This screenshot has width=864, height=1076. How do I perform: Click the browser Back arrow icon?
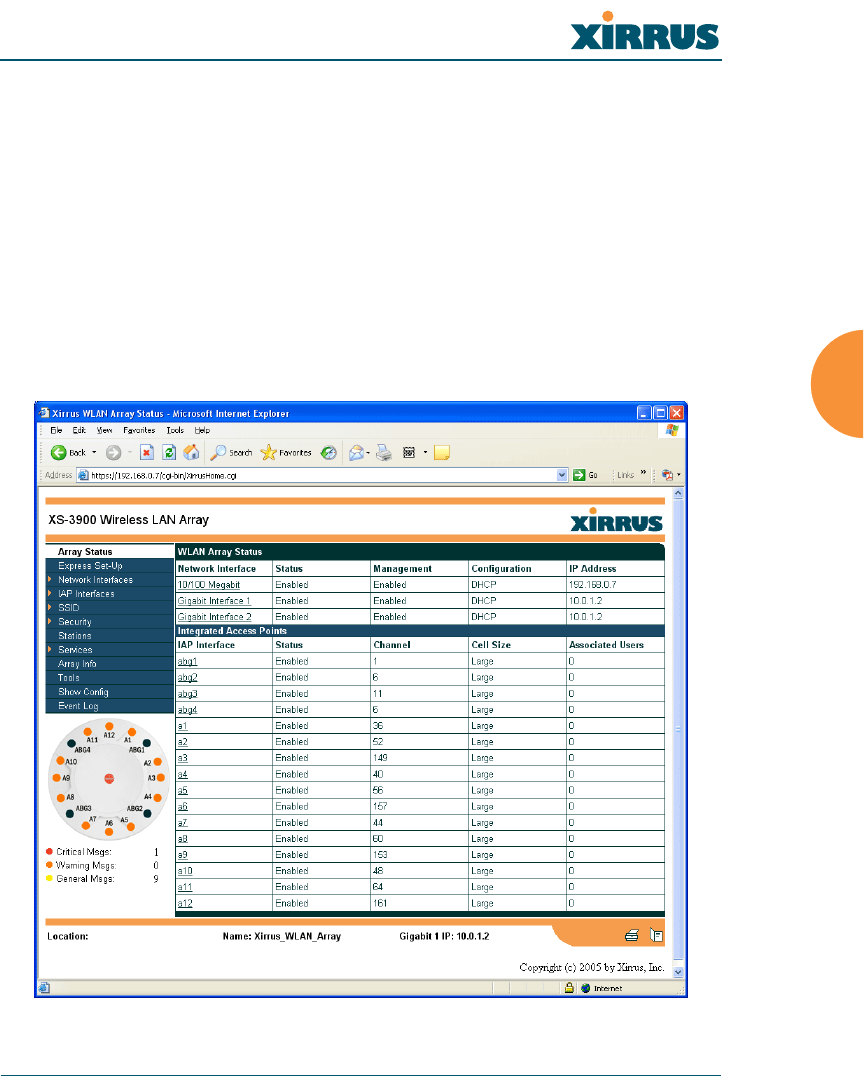(x=58, y=452)
